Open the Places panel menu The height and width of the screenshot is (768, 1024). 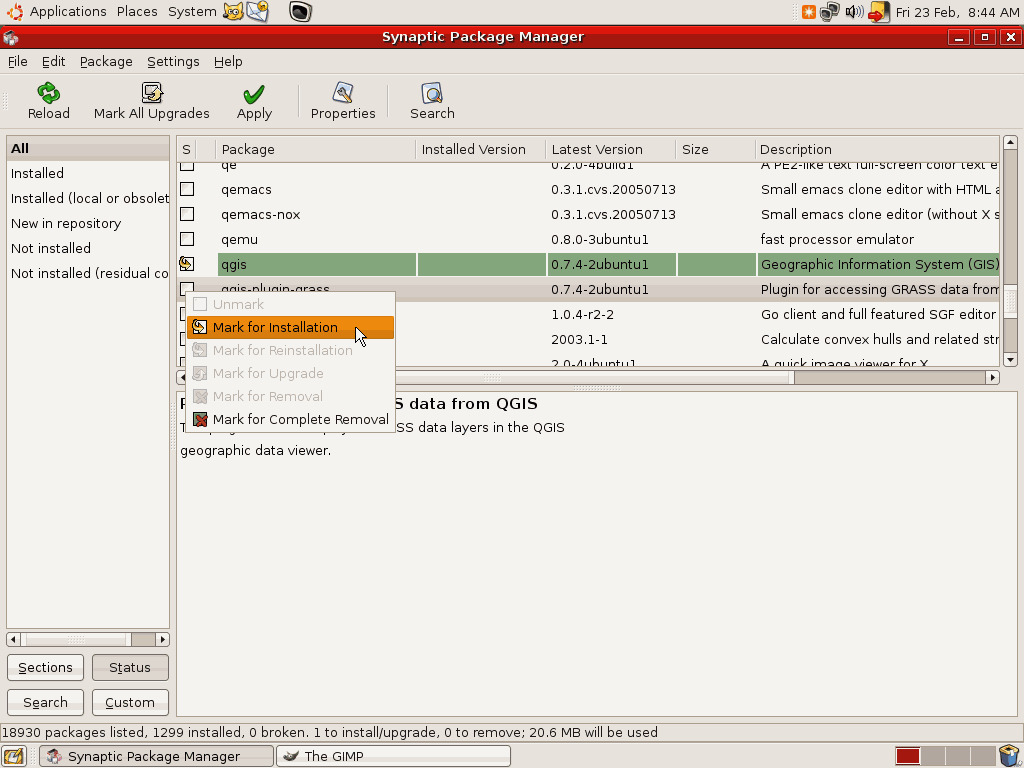pyautogui.click(x=137, y=12)
